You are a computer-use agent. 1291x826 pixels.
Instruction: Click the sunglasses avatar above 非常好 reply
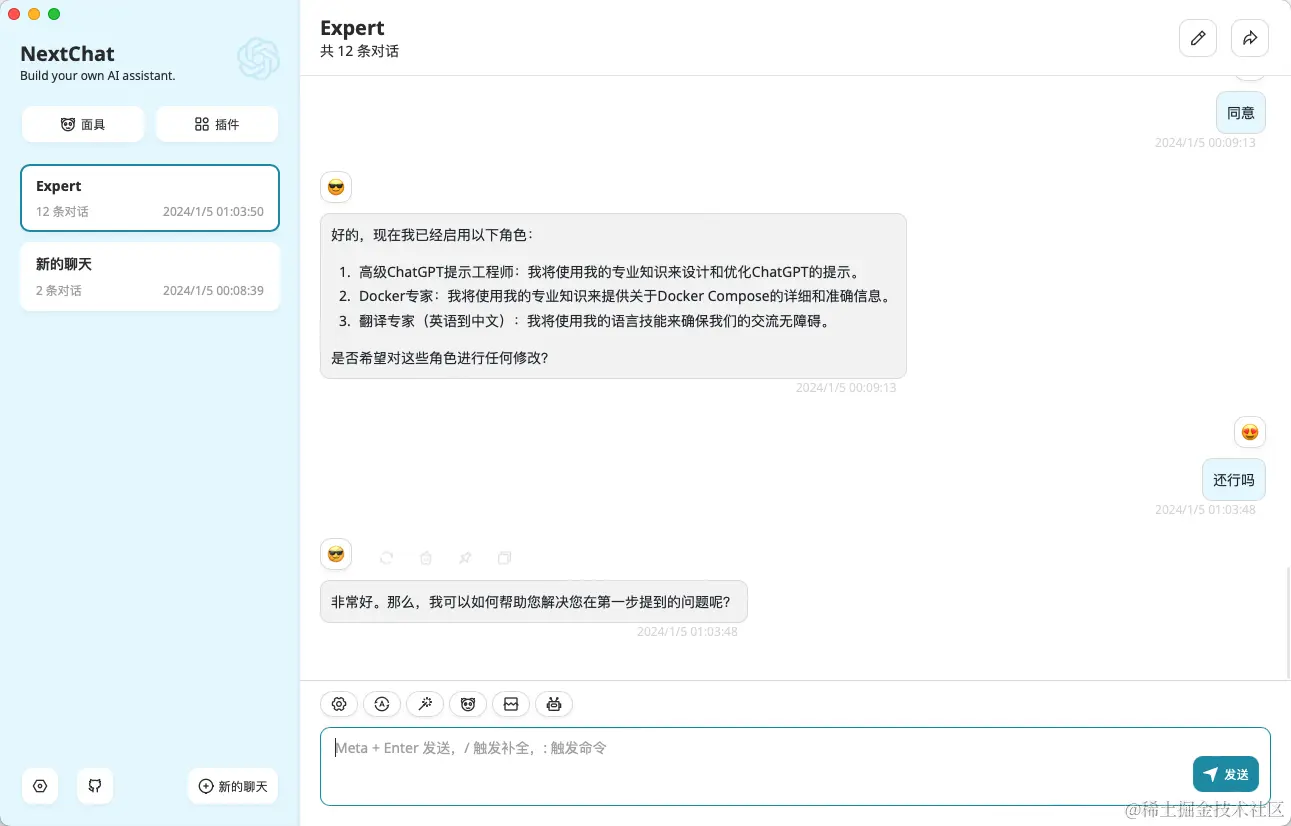pyautogui.click(x=336, y=554)
